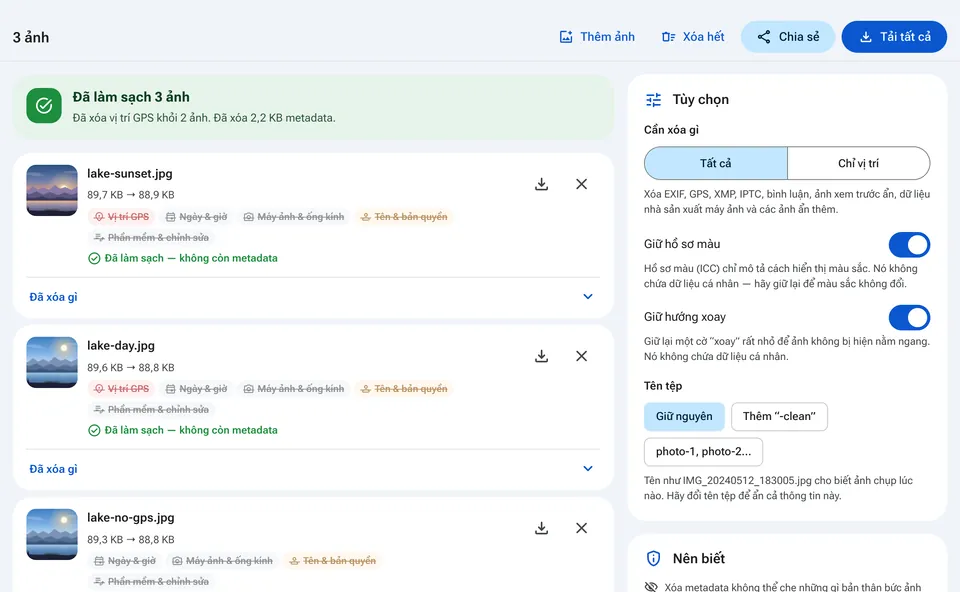
Task: Select the Tất cả removal option
Action: (716, 163)
